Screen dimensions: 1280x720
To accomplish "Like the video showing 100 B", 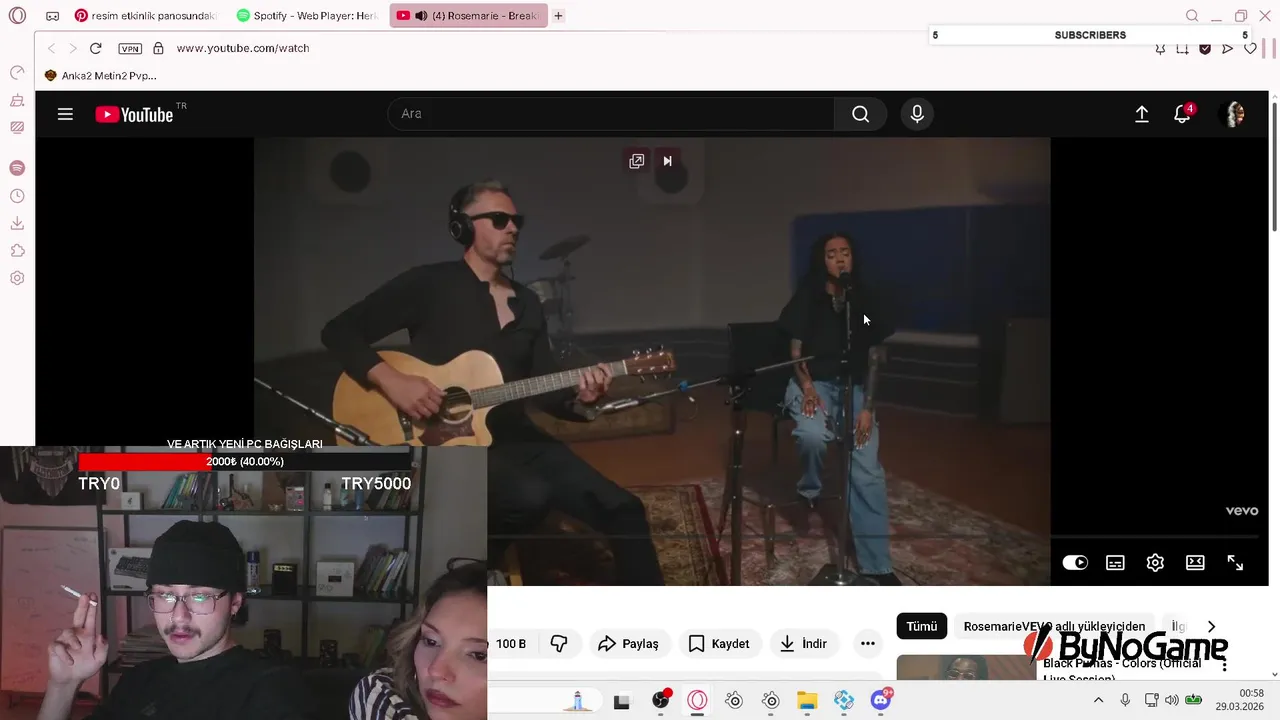I will [512, 644].
